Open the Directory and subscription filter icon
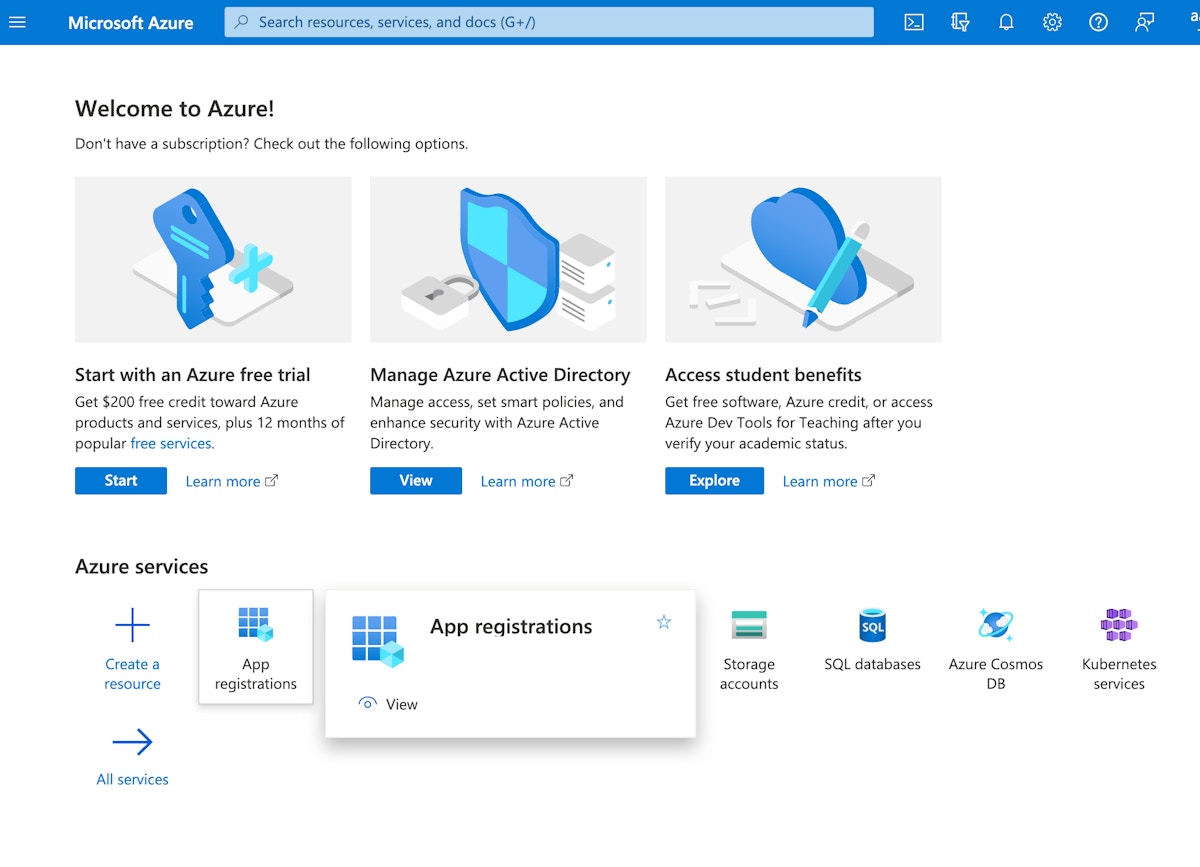 [x=960, y=22]
